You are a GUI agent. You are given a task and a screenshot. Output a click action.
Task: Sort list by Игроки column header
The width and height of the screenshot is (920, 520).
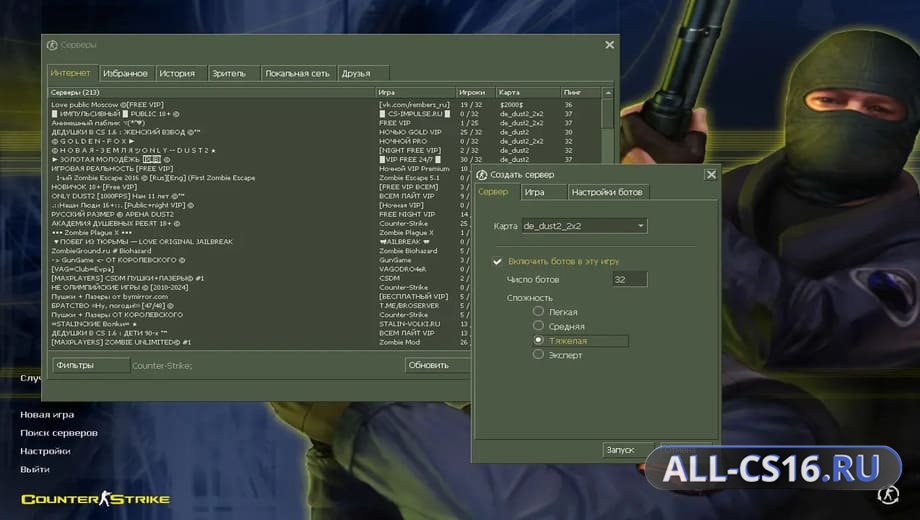click(476, 93)
